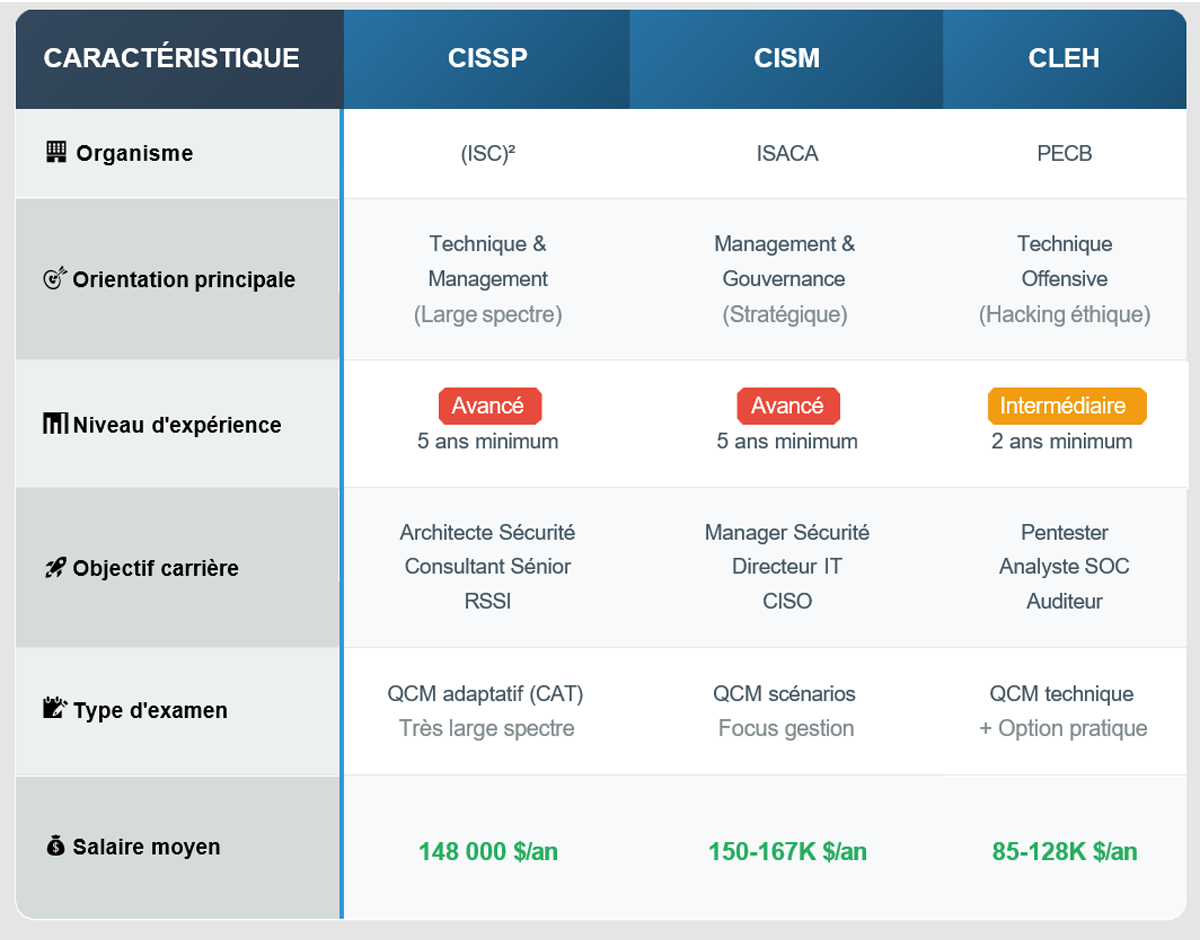Screen dimensions: 1200x940
Task: Click the bar chart icon beside Niveau d'expérience
Action: point(55,424)
